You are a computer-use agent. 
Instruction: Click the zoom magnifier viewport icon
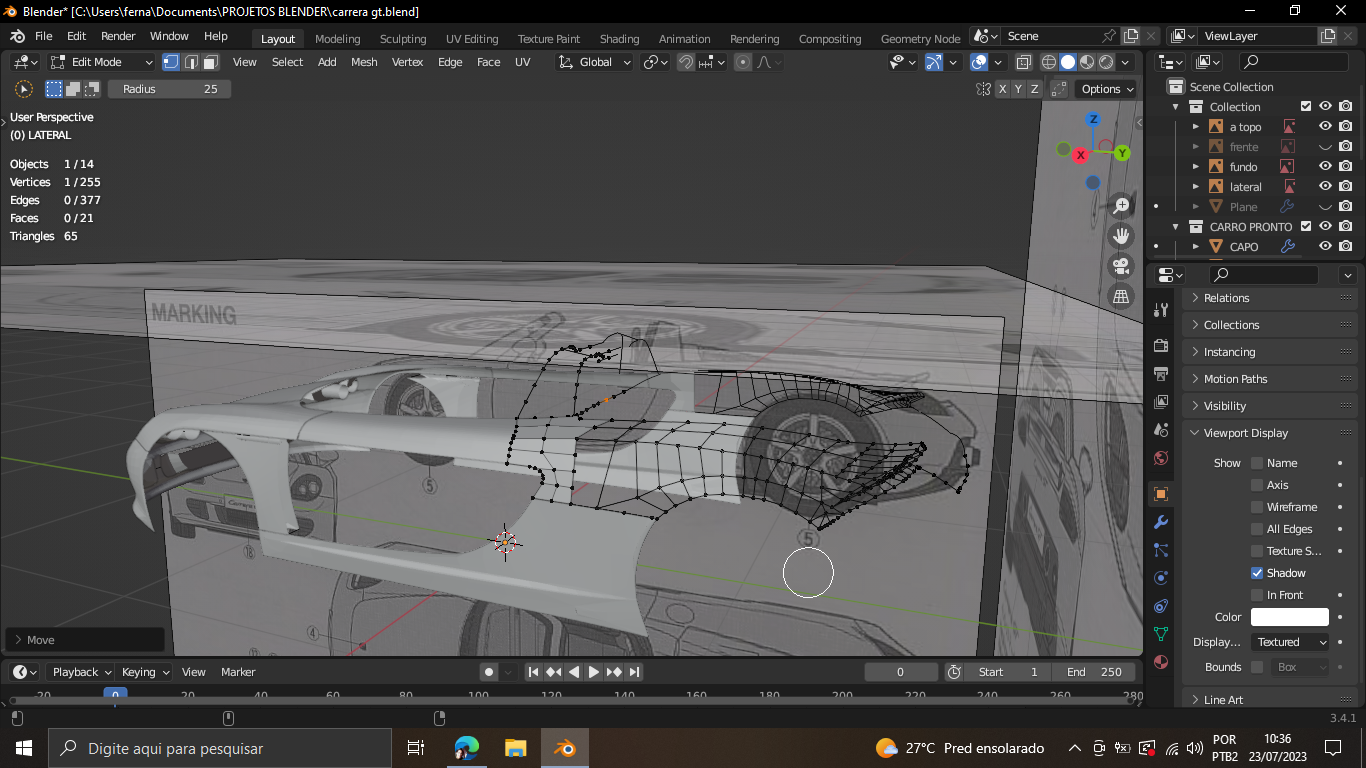(x=1121, y=206)
